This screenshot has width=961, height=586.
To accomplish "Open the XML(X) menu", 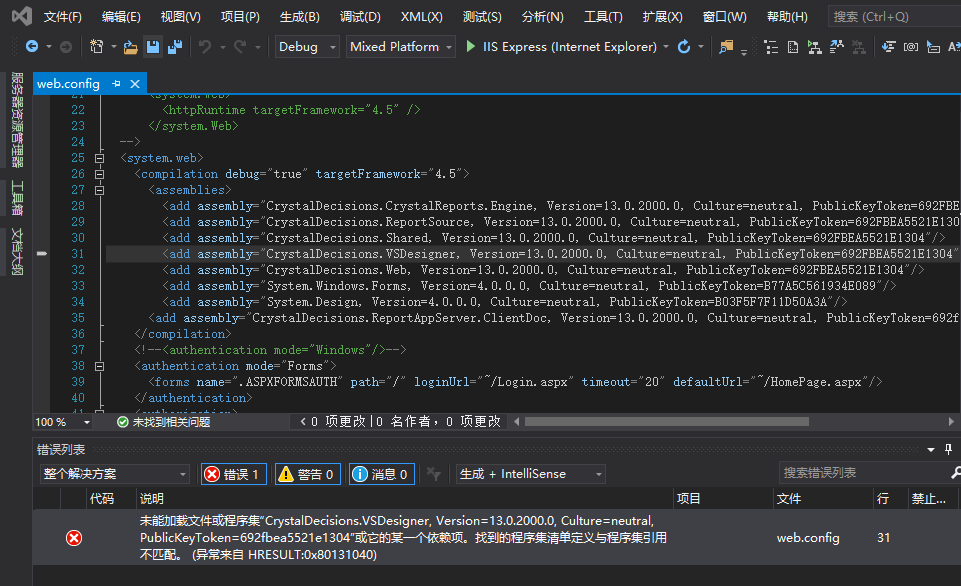I will (422, 17).
